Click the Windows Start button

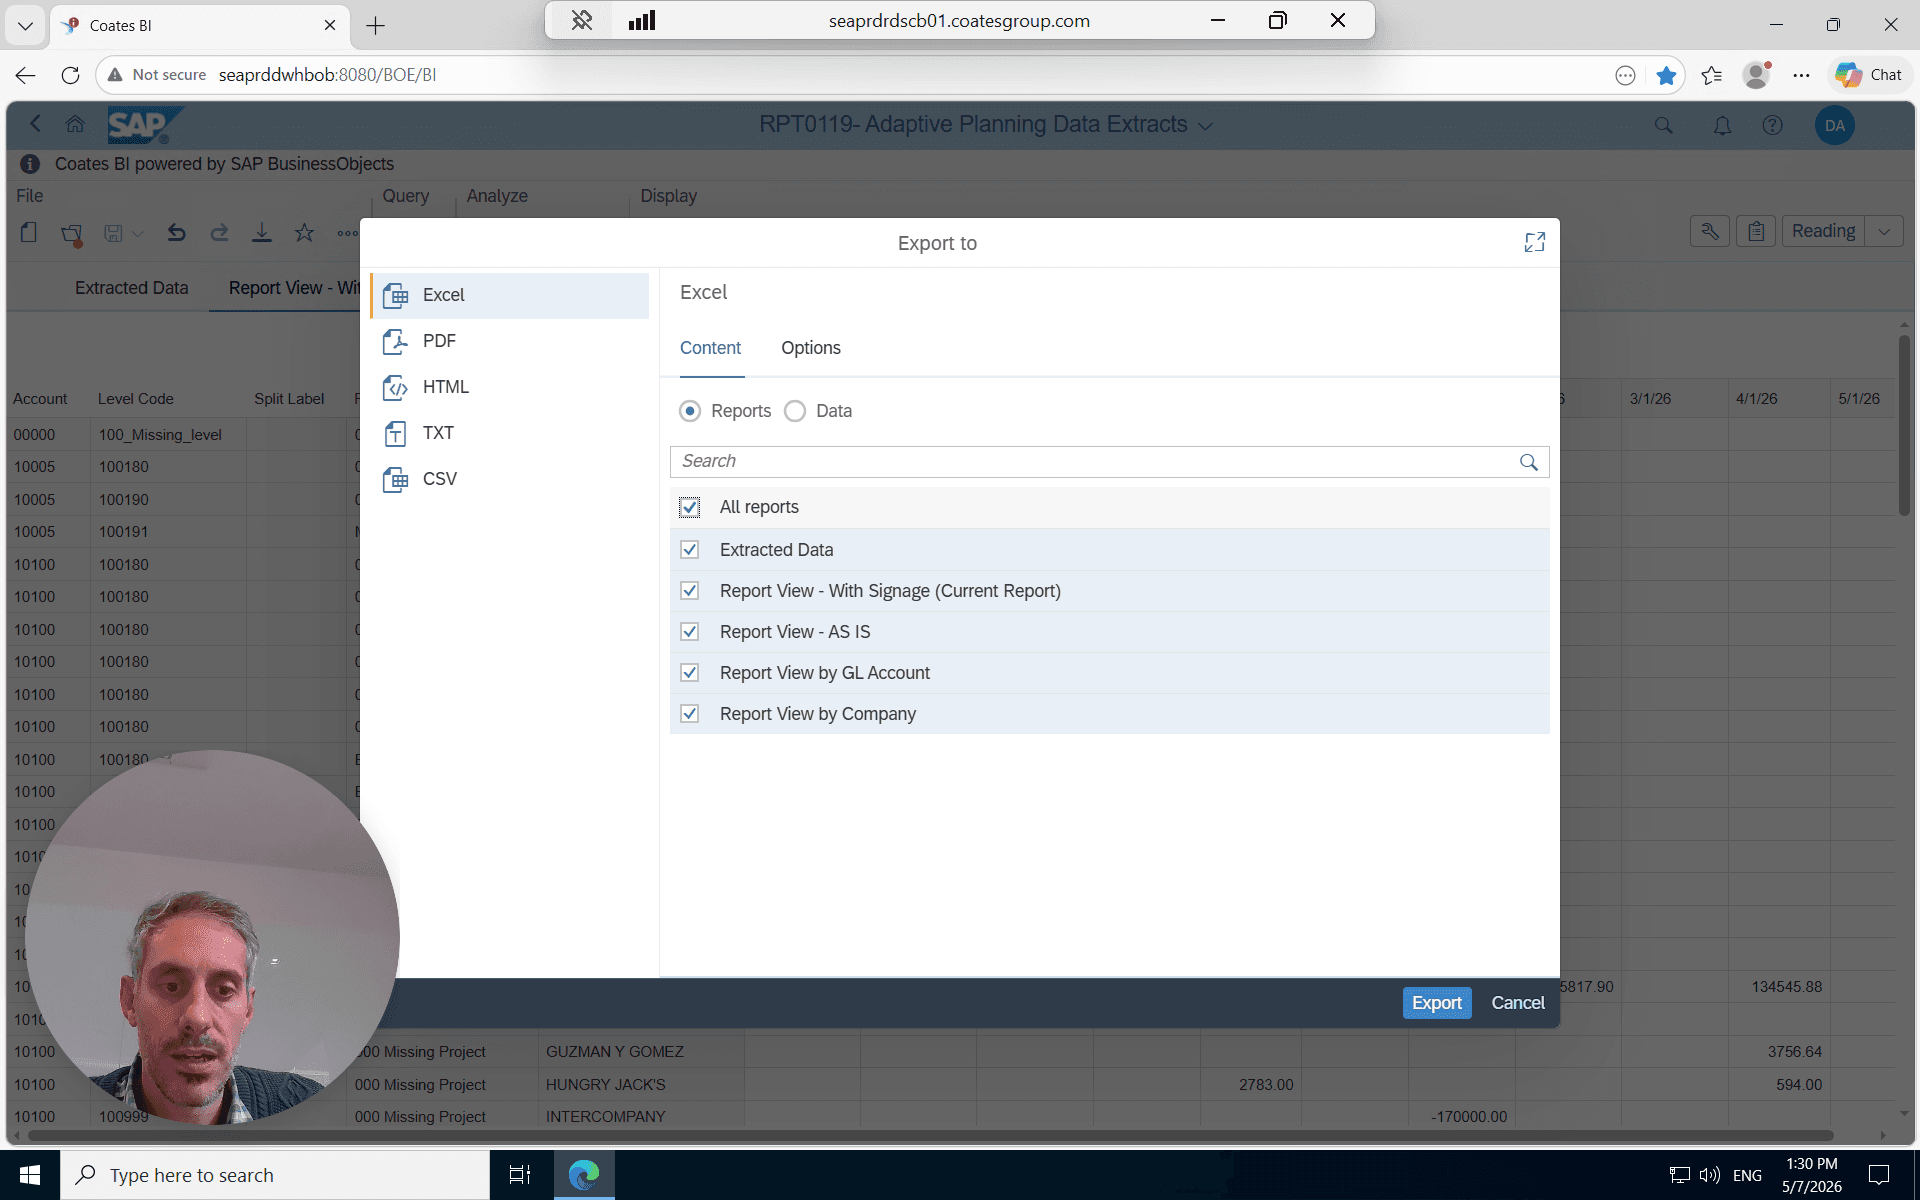[30, 1175]
